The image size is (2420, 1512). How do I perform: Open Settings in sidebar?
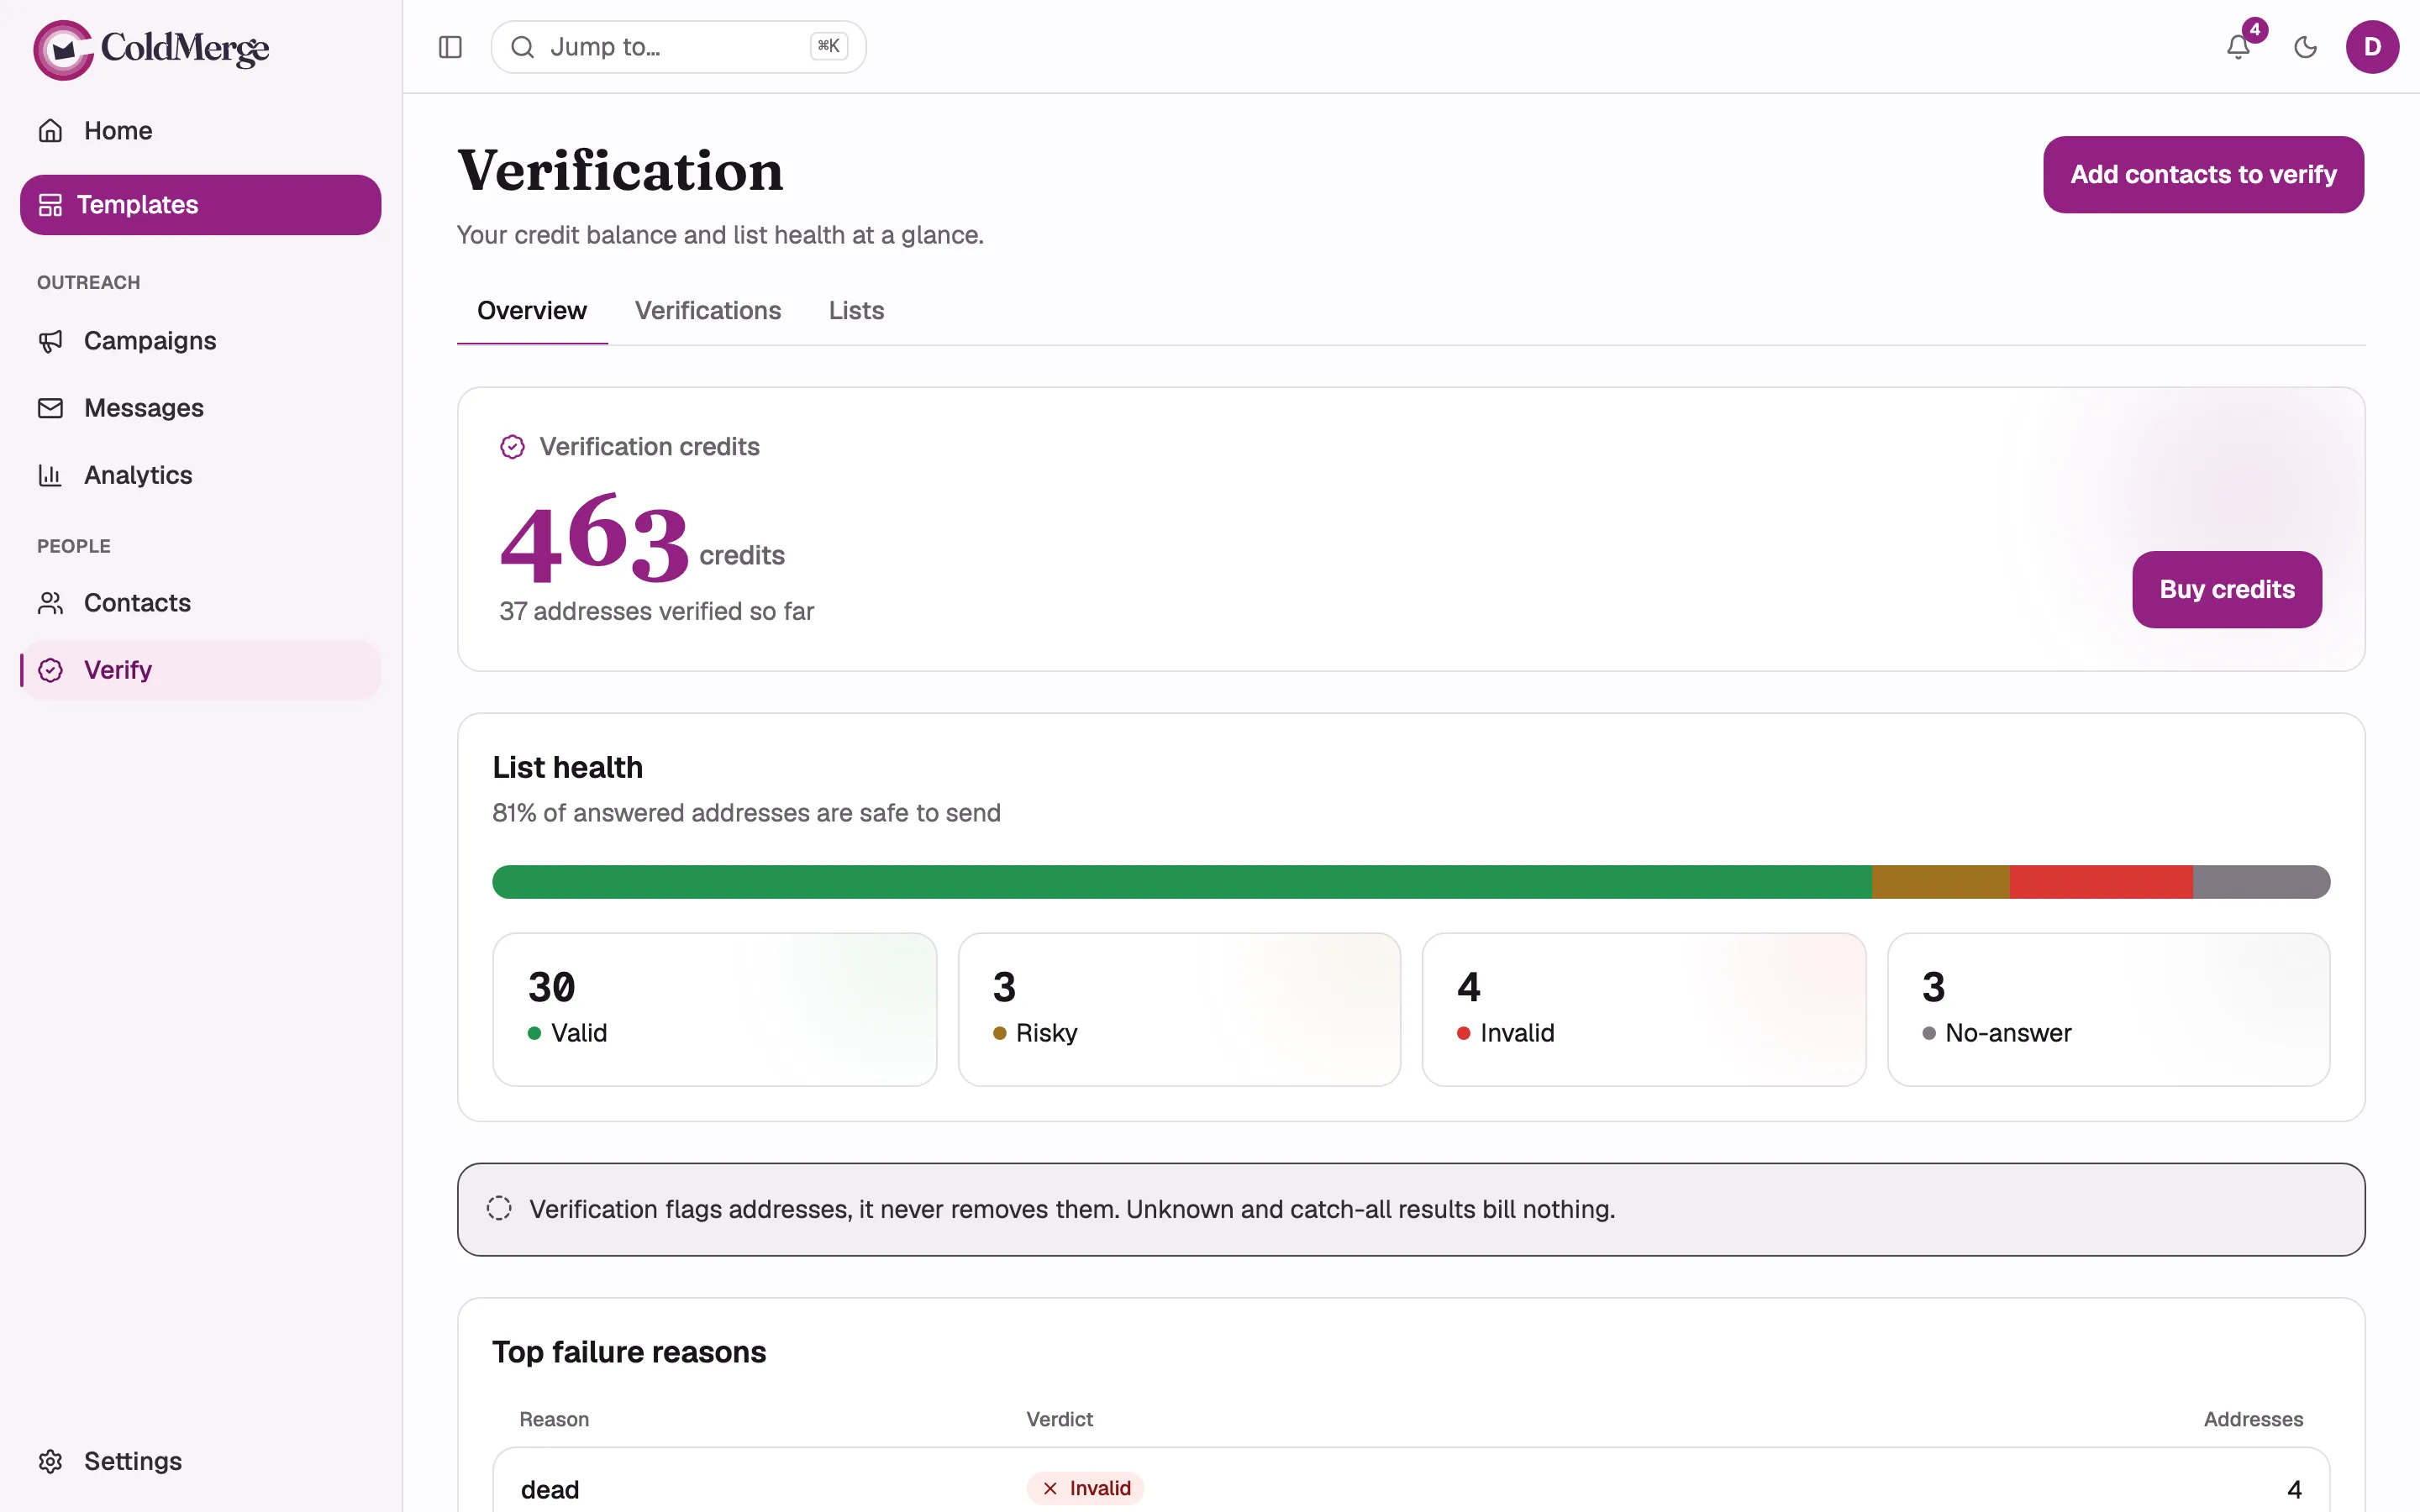coord(200,1461)
